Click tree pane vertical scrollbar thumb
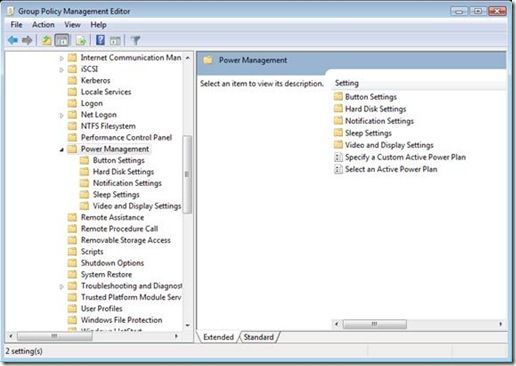Image resolution: width=516 pixels, height=366 pixels. coord(187,174)
